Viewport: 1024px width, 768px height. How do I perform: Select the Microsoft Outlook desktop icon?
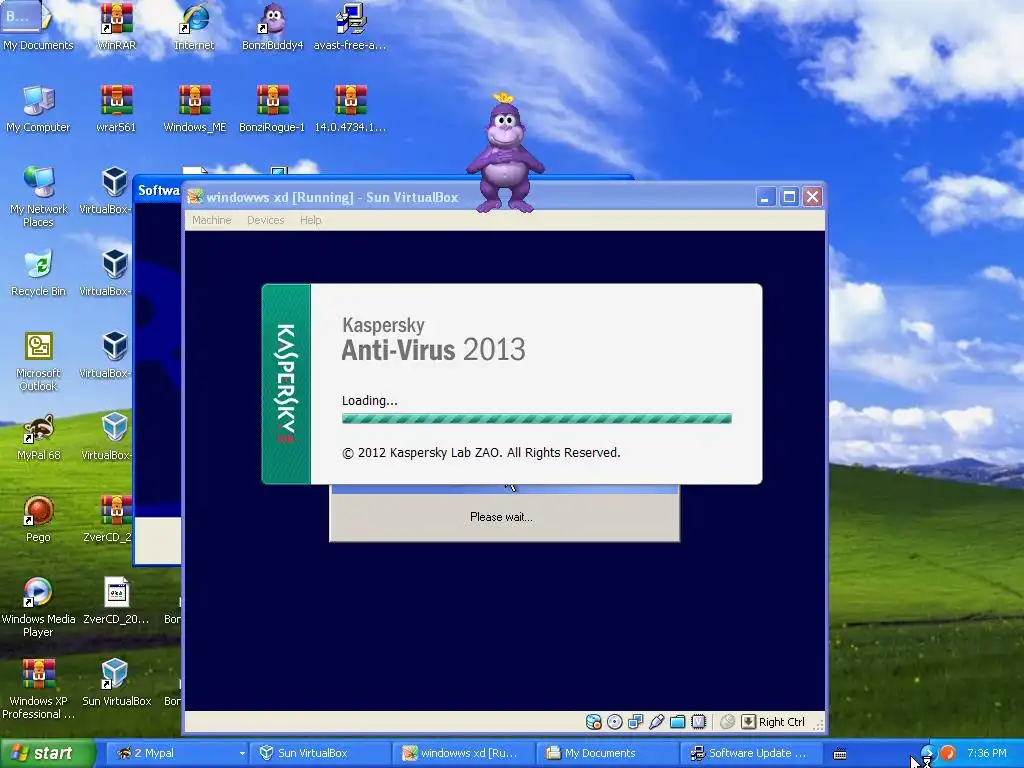pyautogui.click(x=39, y=361)
